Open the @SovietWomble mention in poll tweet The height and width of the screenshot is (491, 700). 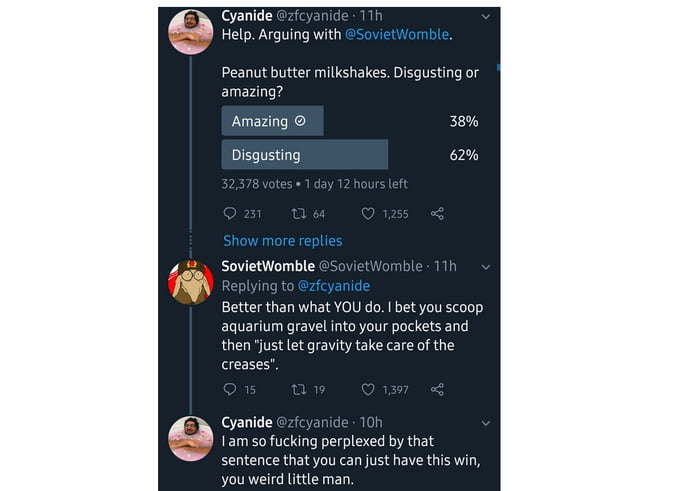[x=397, y=35]
